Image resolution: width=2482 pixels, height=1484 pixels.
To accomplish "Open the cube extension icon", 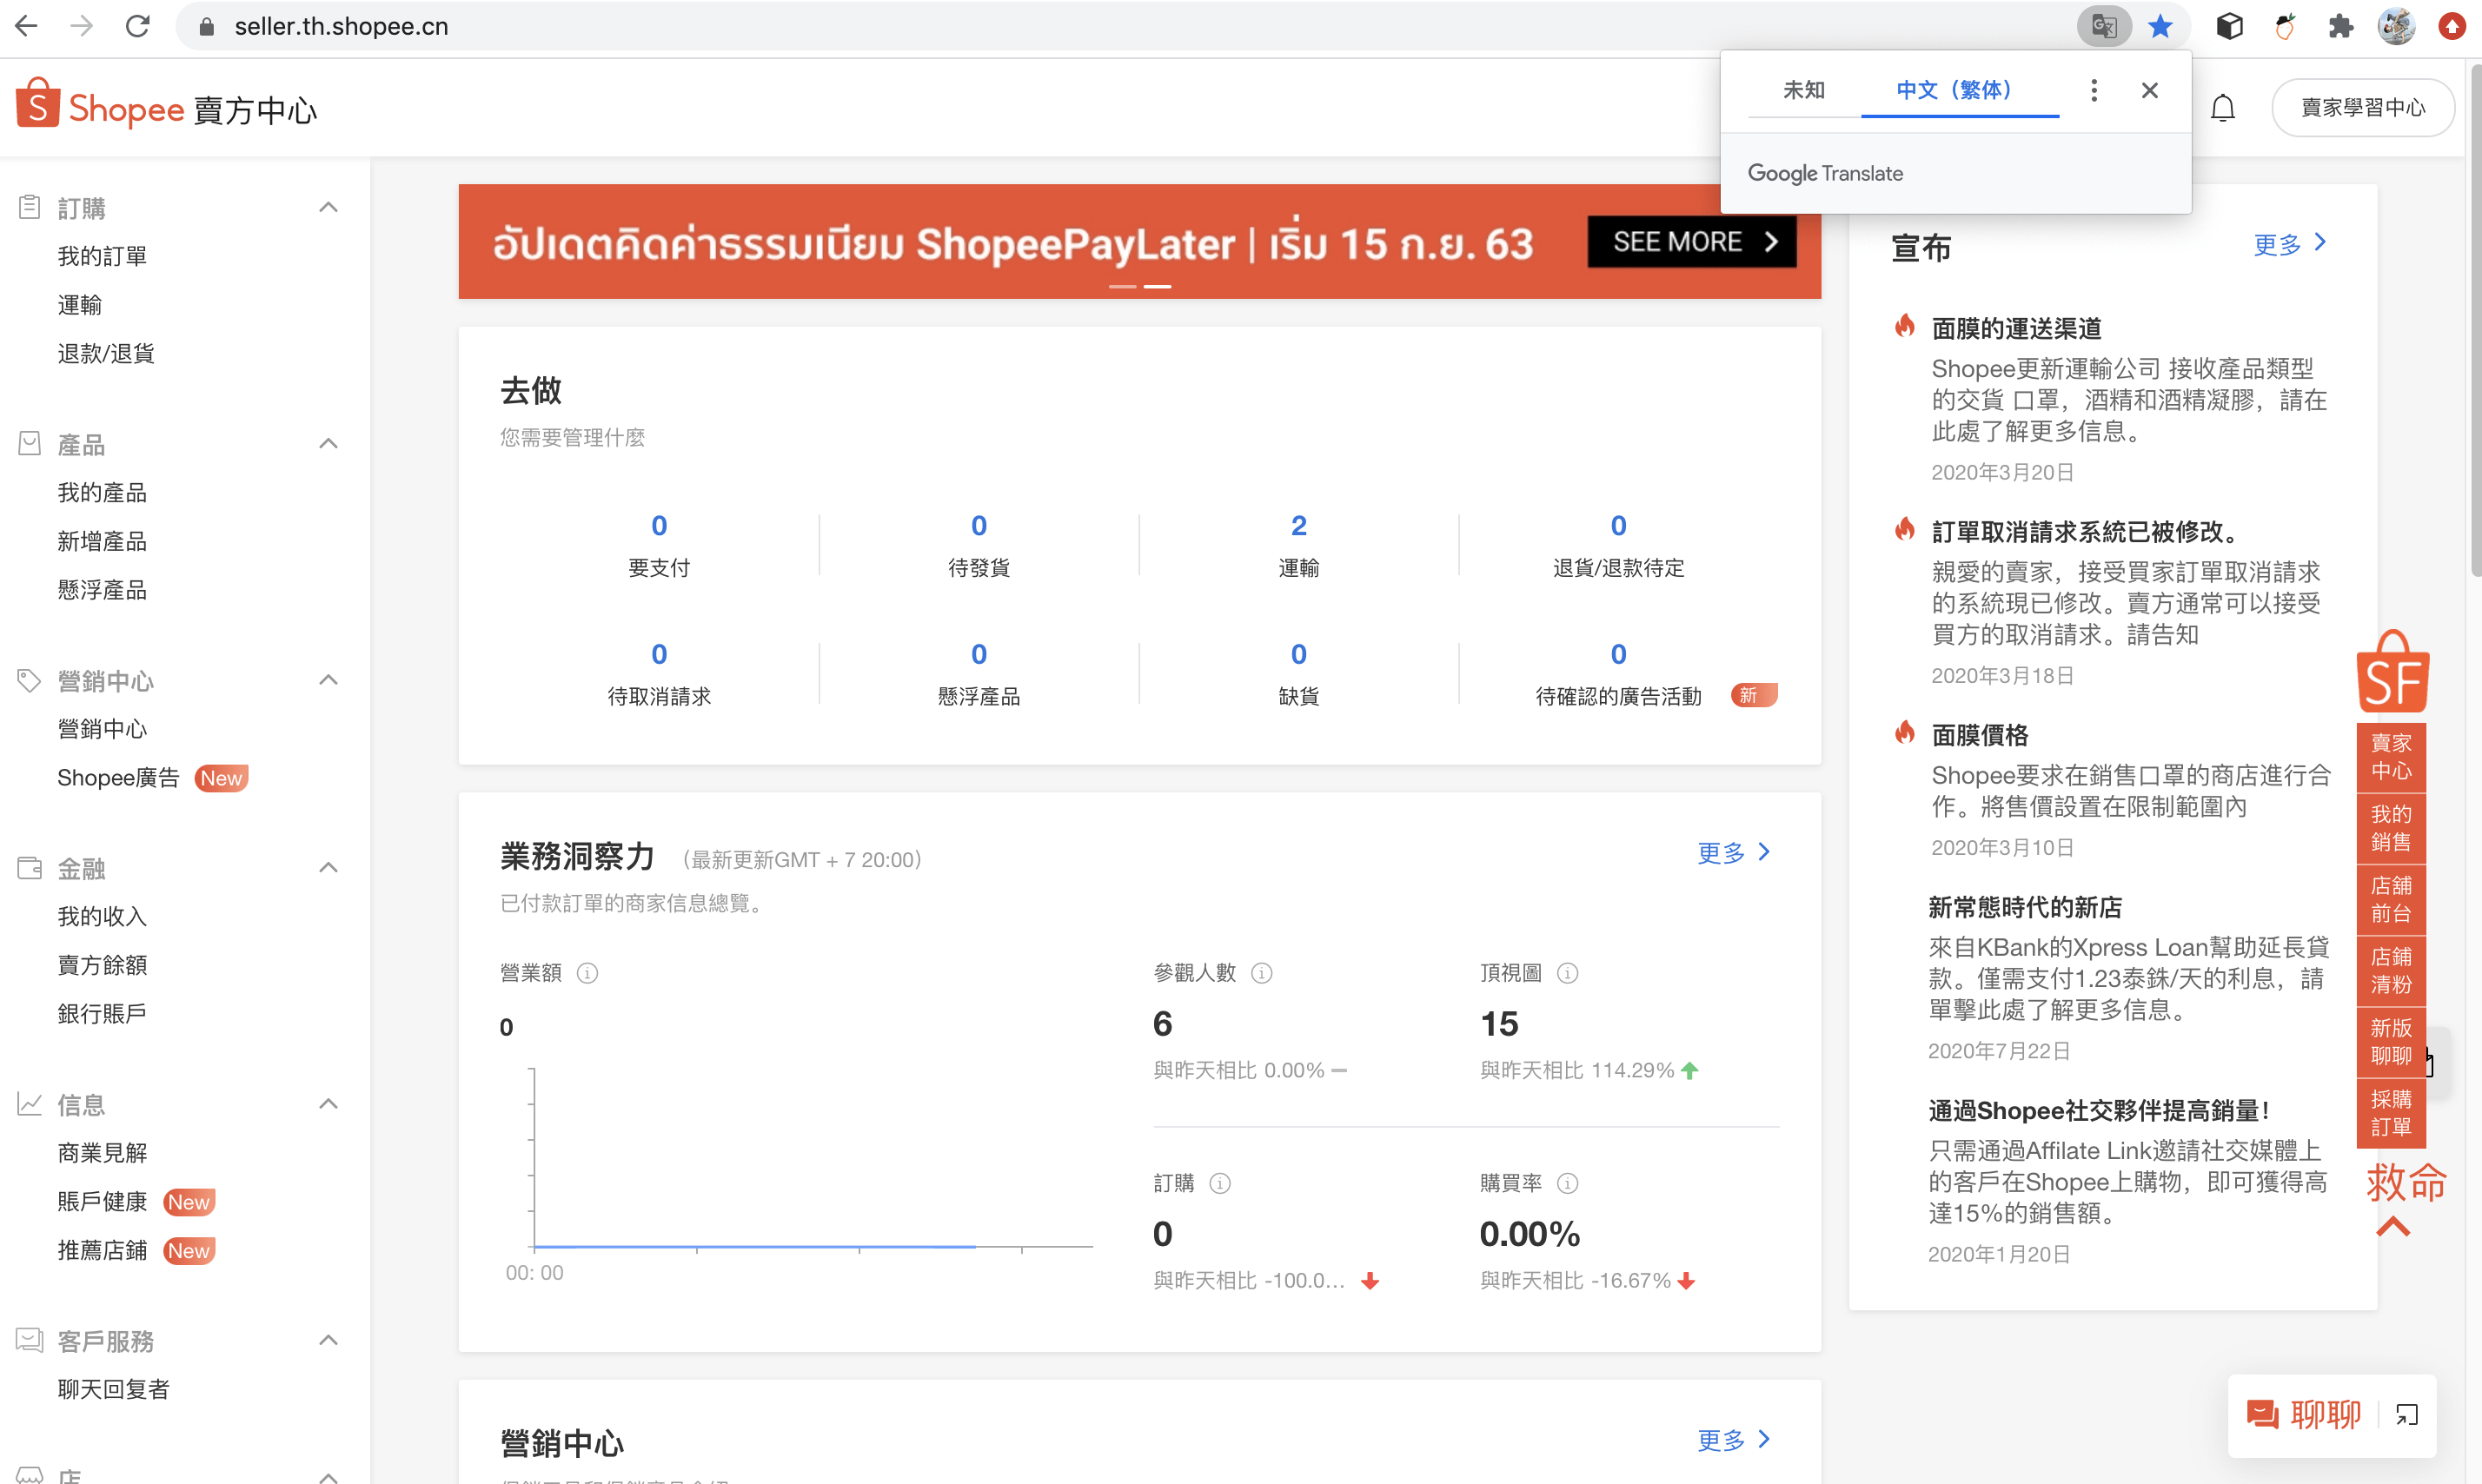I will [x=2229, y=26].
